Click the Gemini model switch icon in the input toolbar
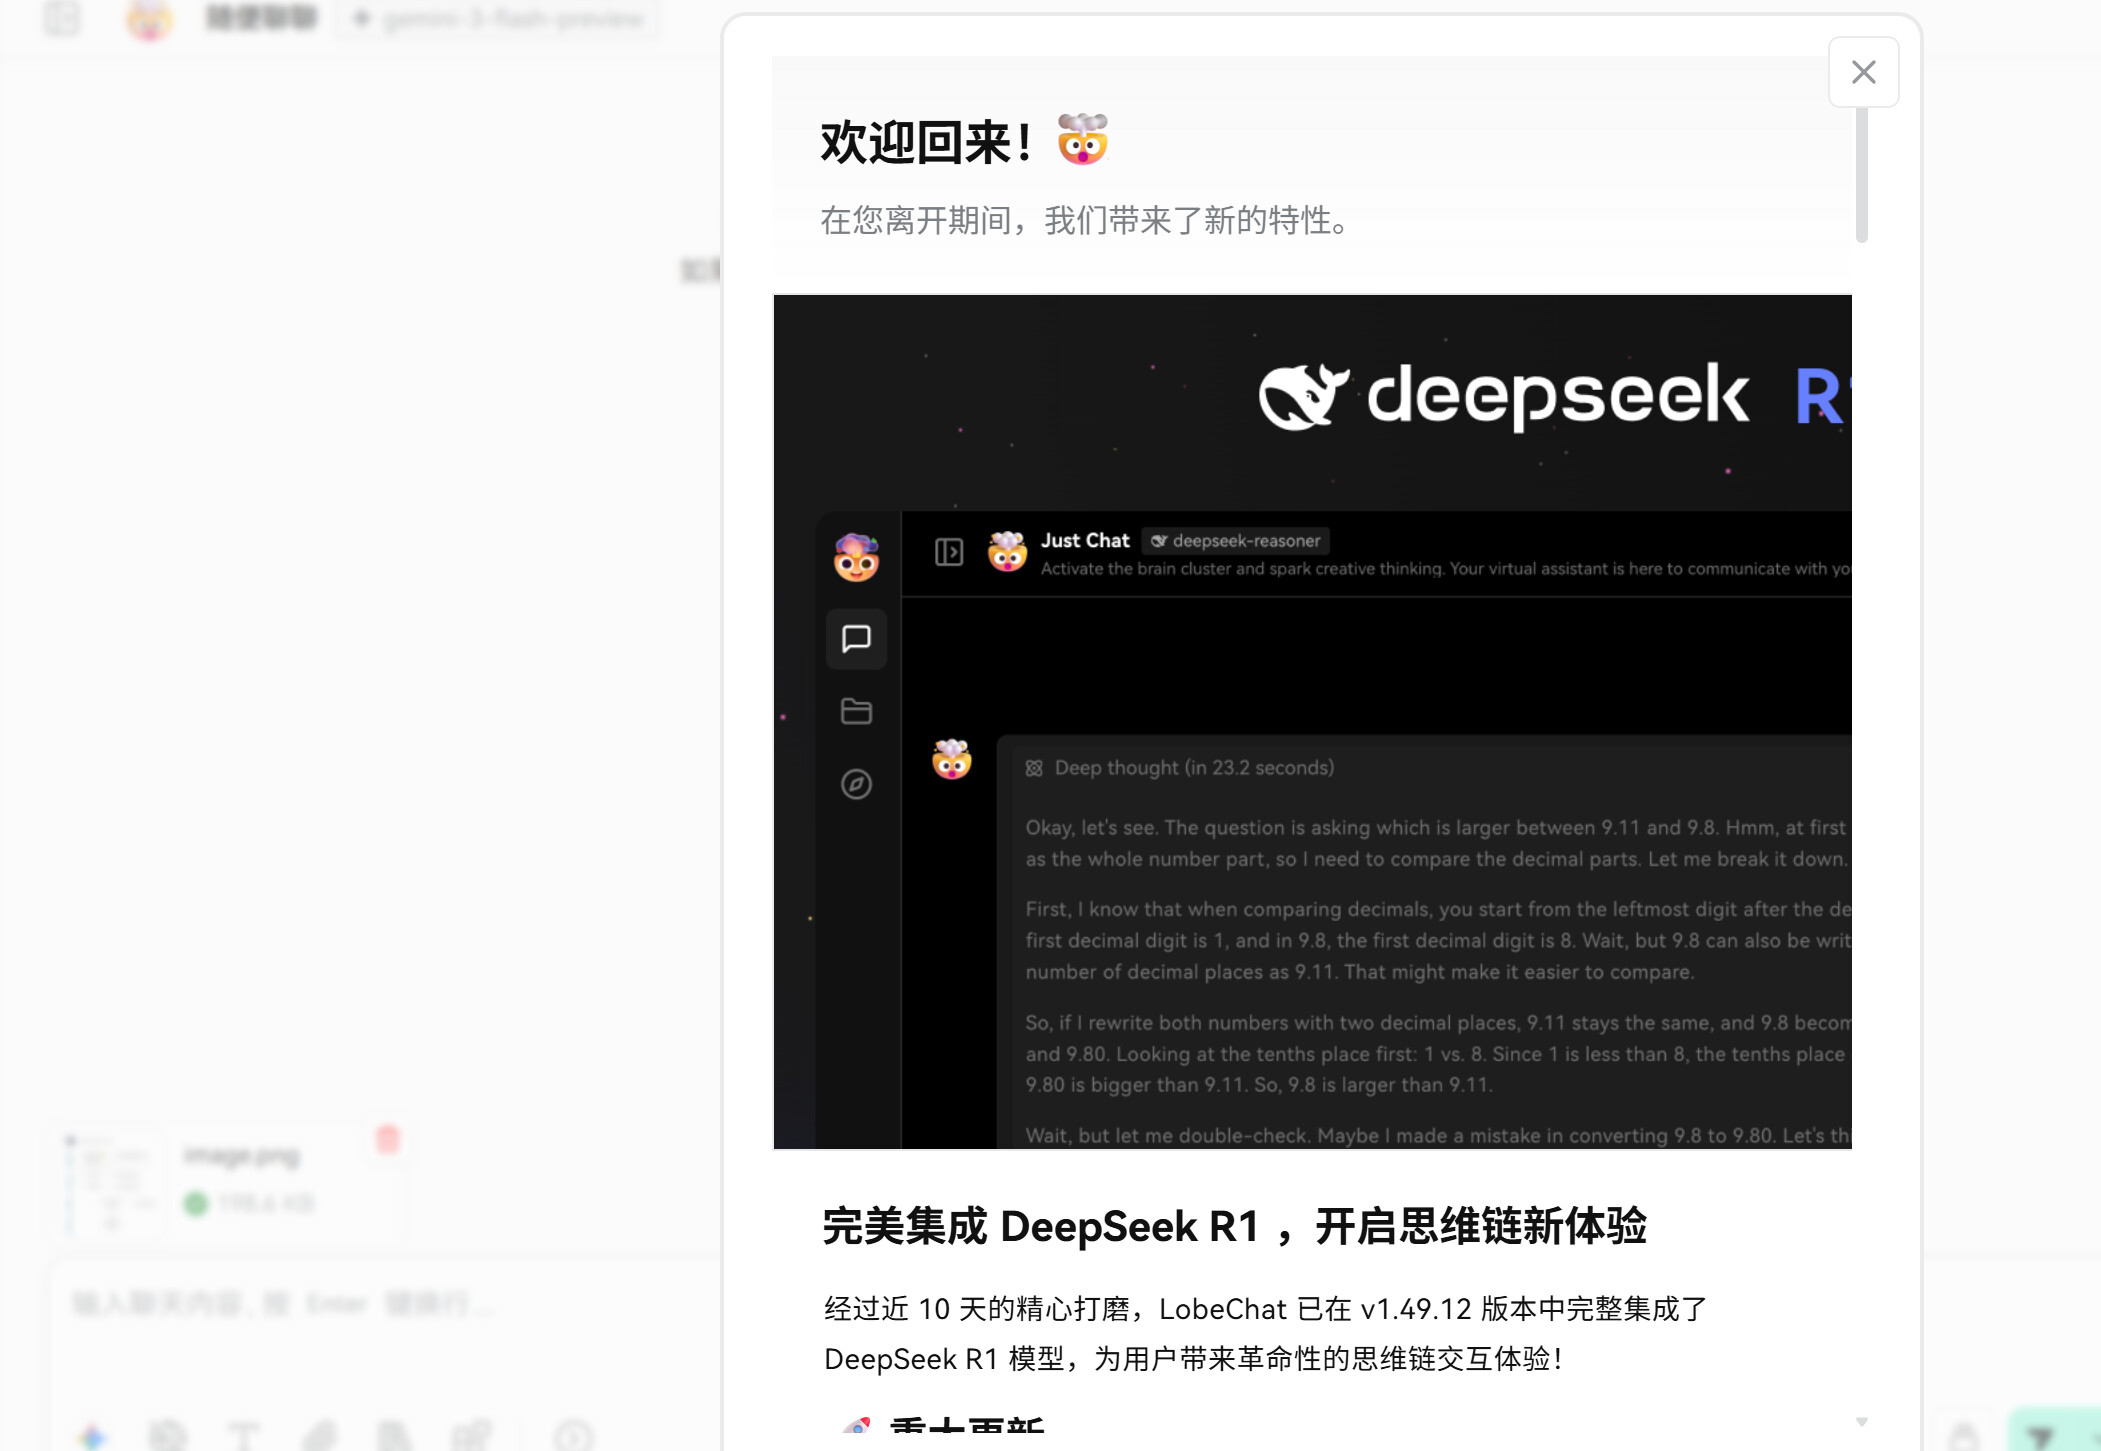2101x1451 pixels. (93, 1437)
